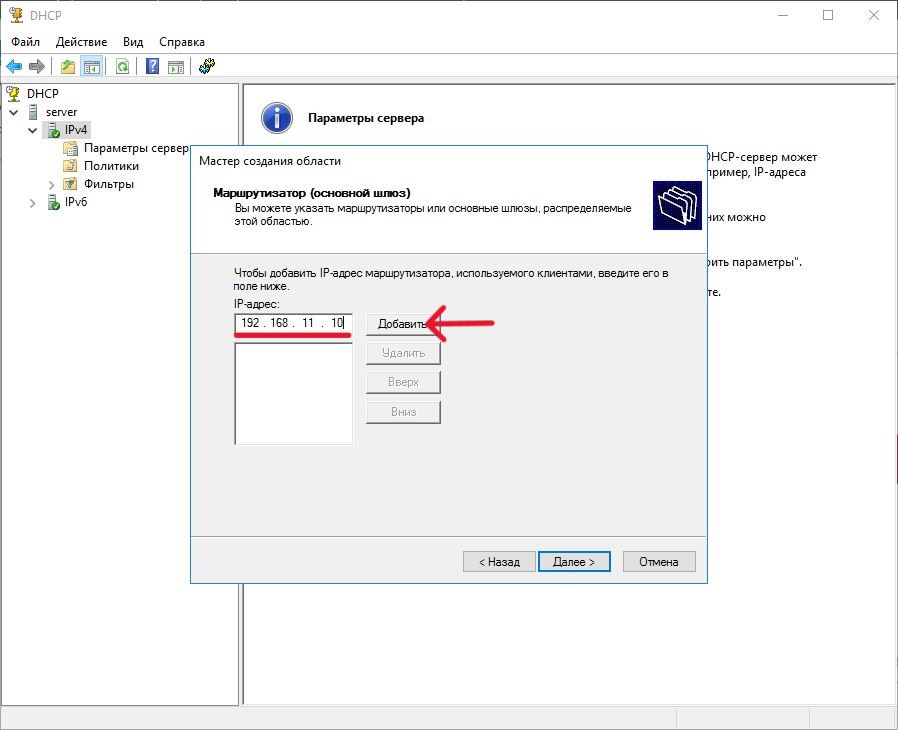Expand the IPv6 tree node
Viewport: 898px width, 730px height.
[x=32, y=202]
